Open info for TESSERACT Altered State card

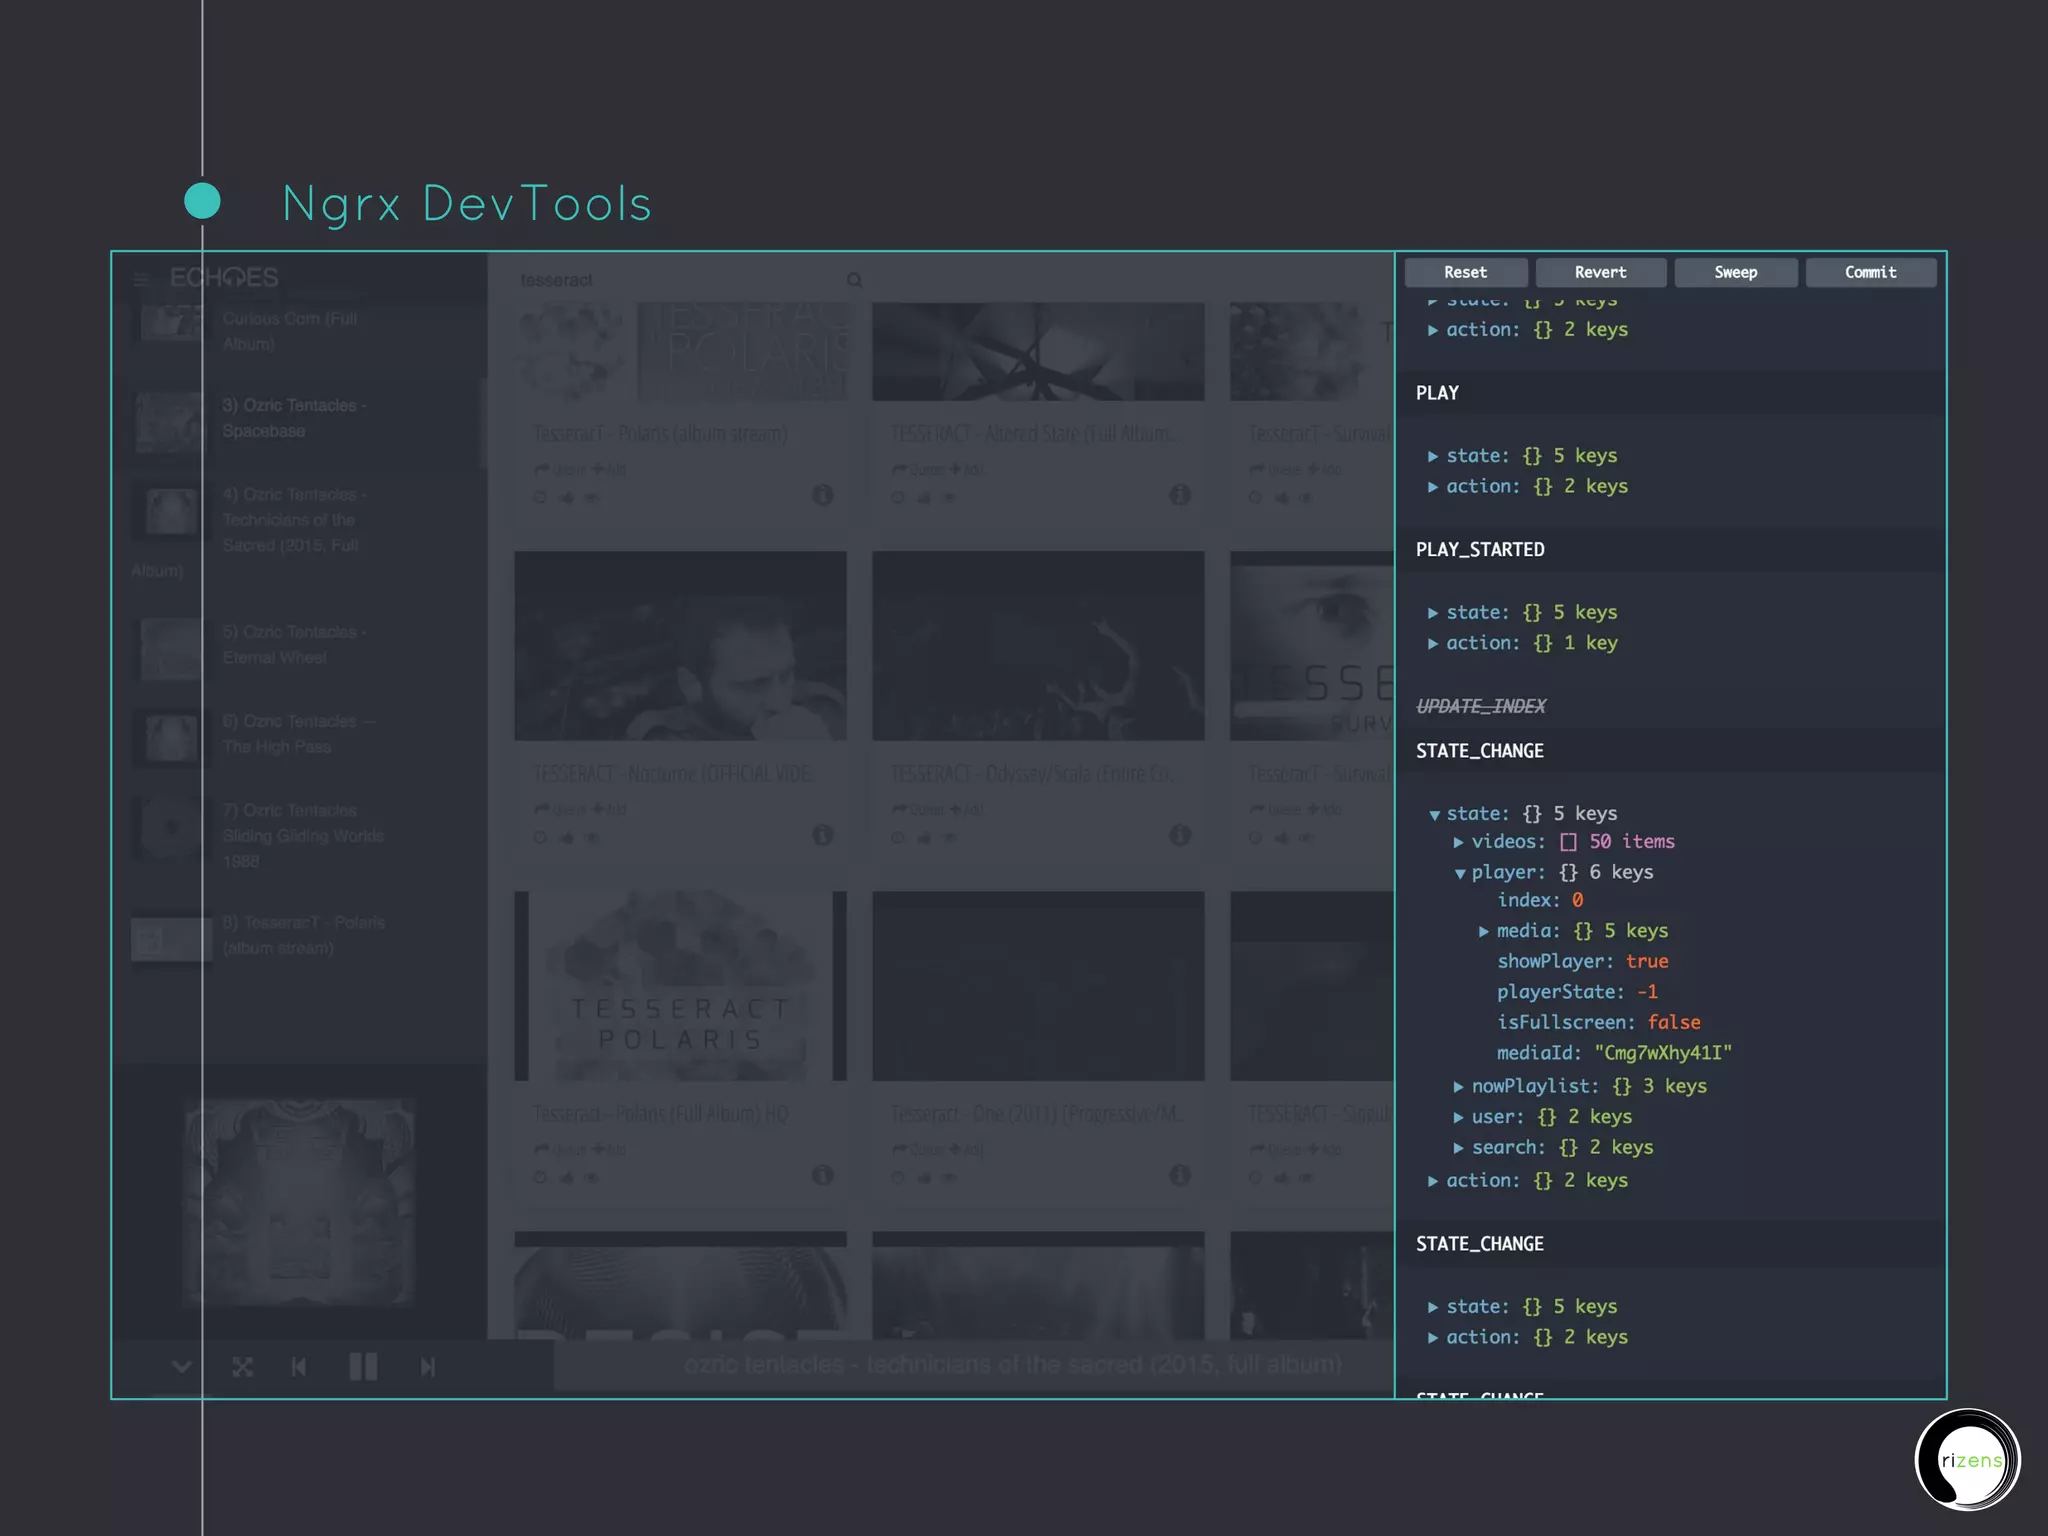pos(1180,495)
